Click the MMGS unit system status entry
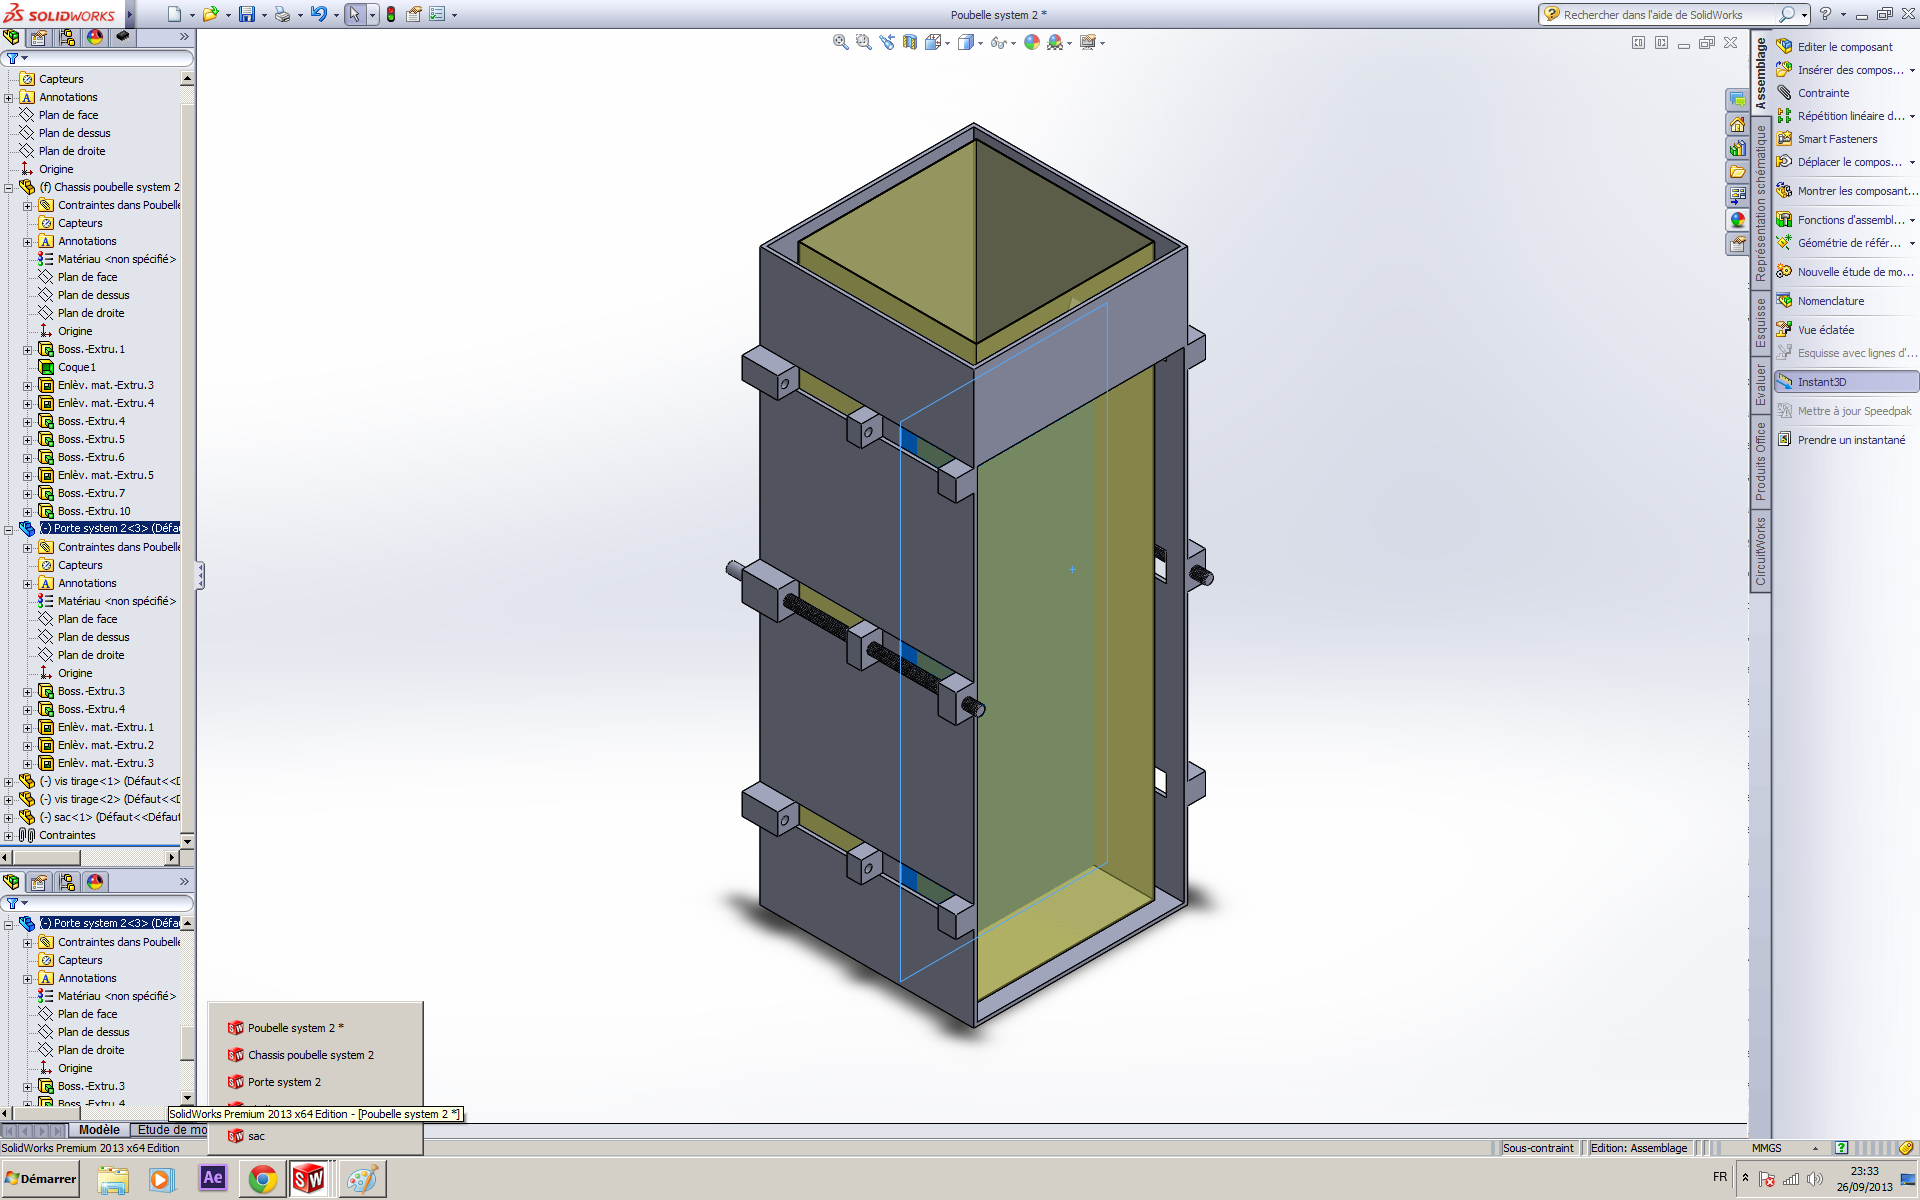This screenshot has height=1200, width=1920. [1766, 1148]
